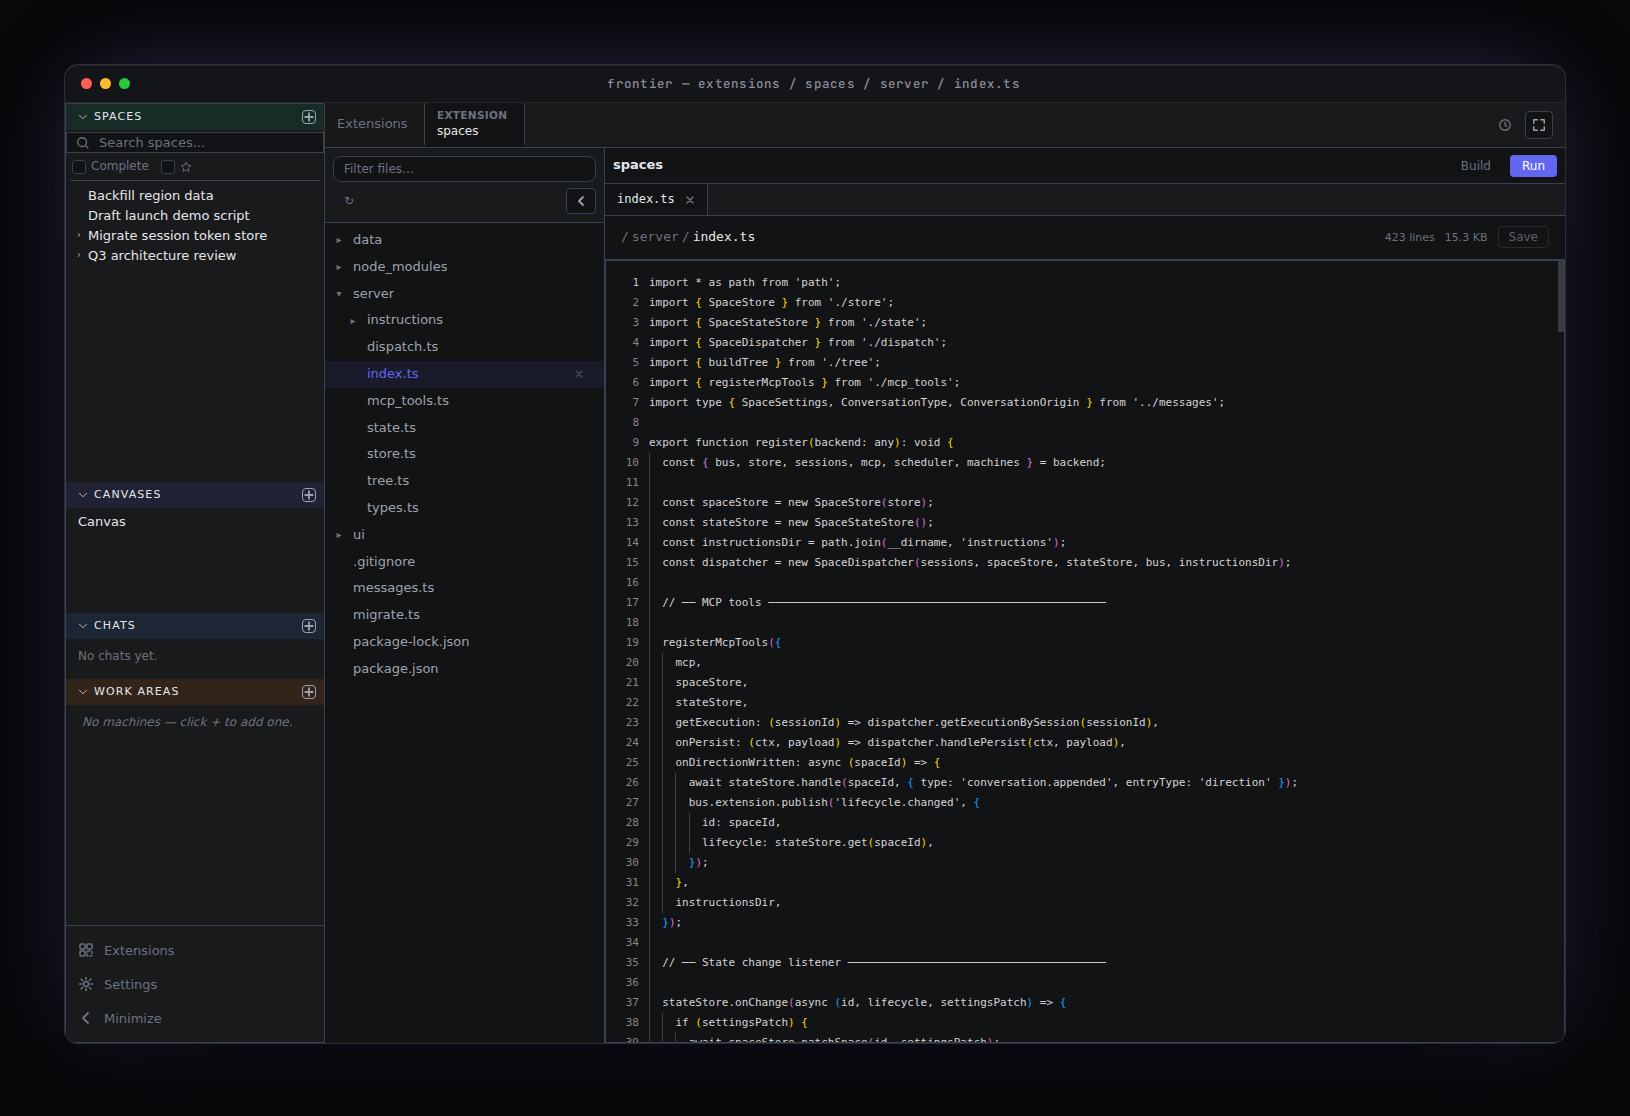Collapse the CHATS section
Image resolution: width=1630 pixels, height=1116 pixels.
[x=83, y=626]
